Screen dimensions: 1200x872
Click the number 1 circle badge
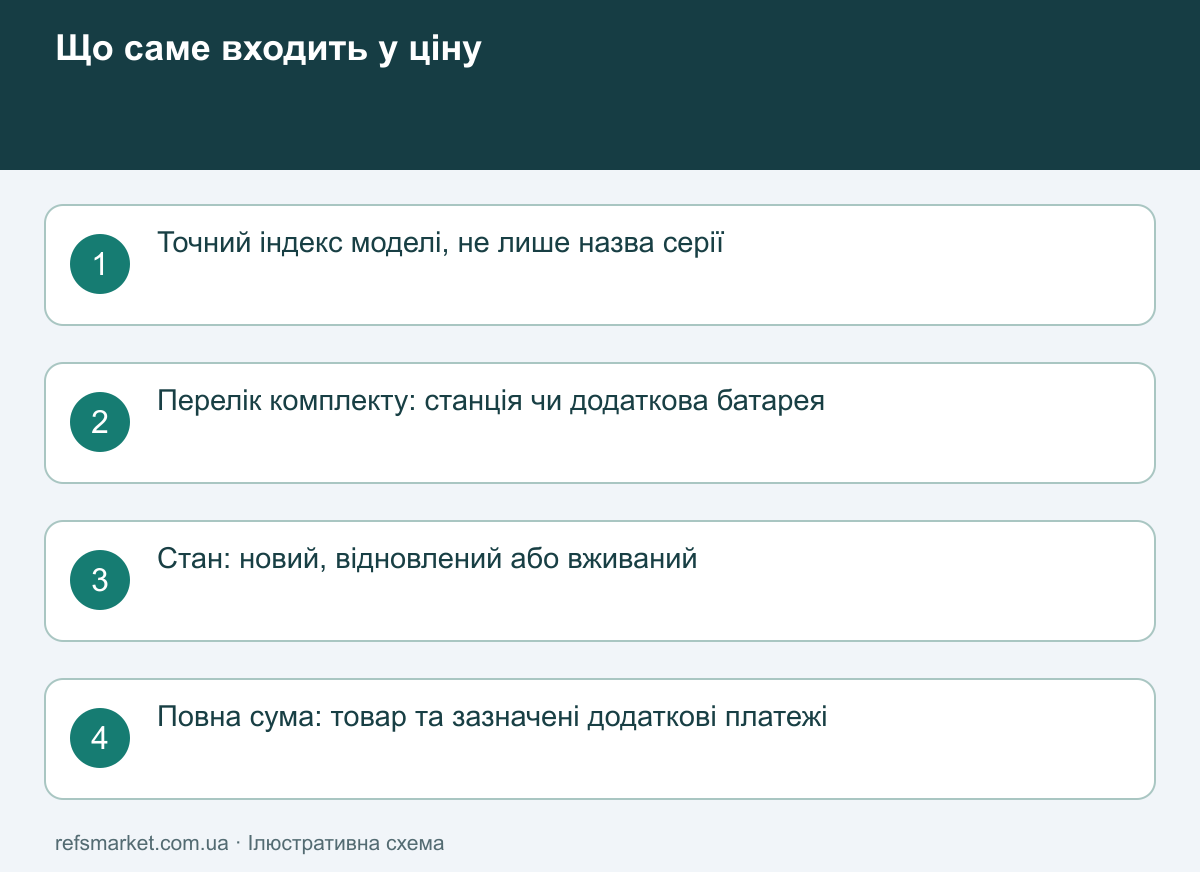click(x=100, y=264)
